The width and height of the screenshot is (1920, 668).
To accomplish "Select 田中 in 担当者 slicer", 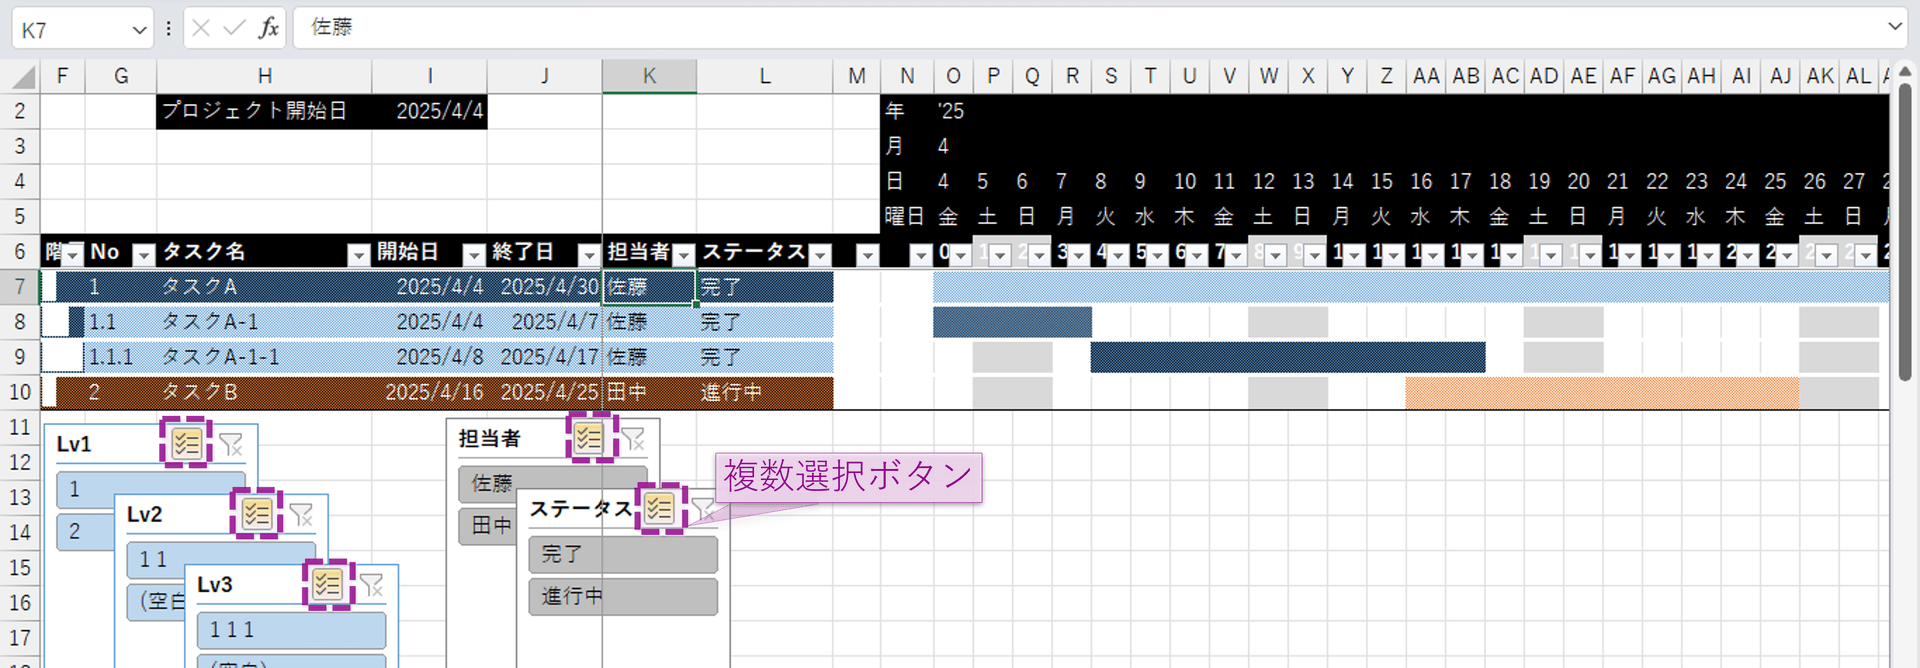I will pos(487,525).
